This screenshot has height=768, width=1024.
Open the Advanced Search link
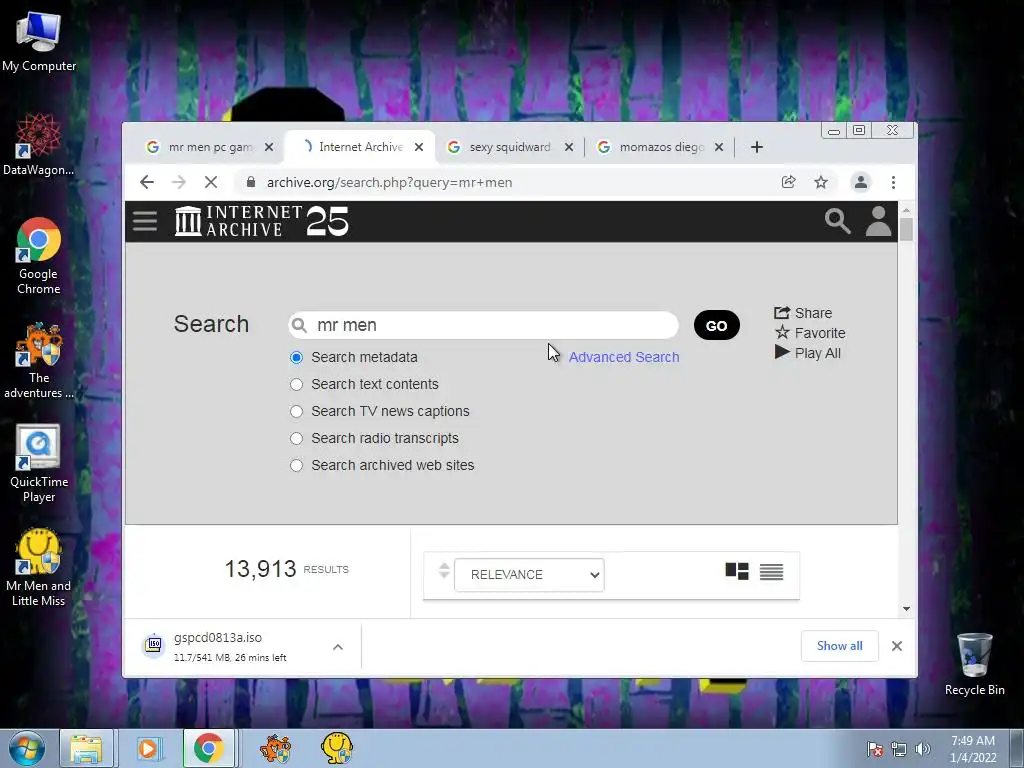[624, 357]
